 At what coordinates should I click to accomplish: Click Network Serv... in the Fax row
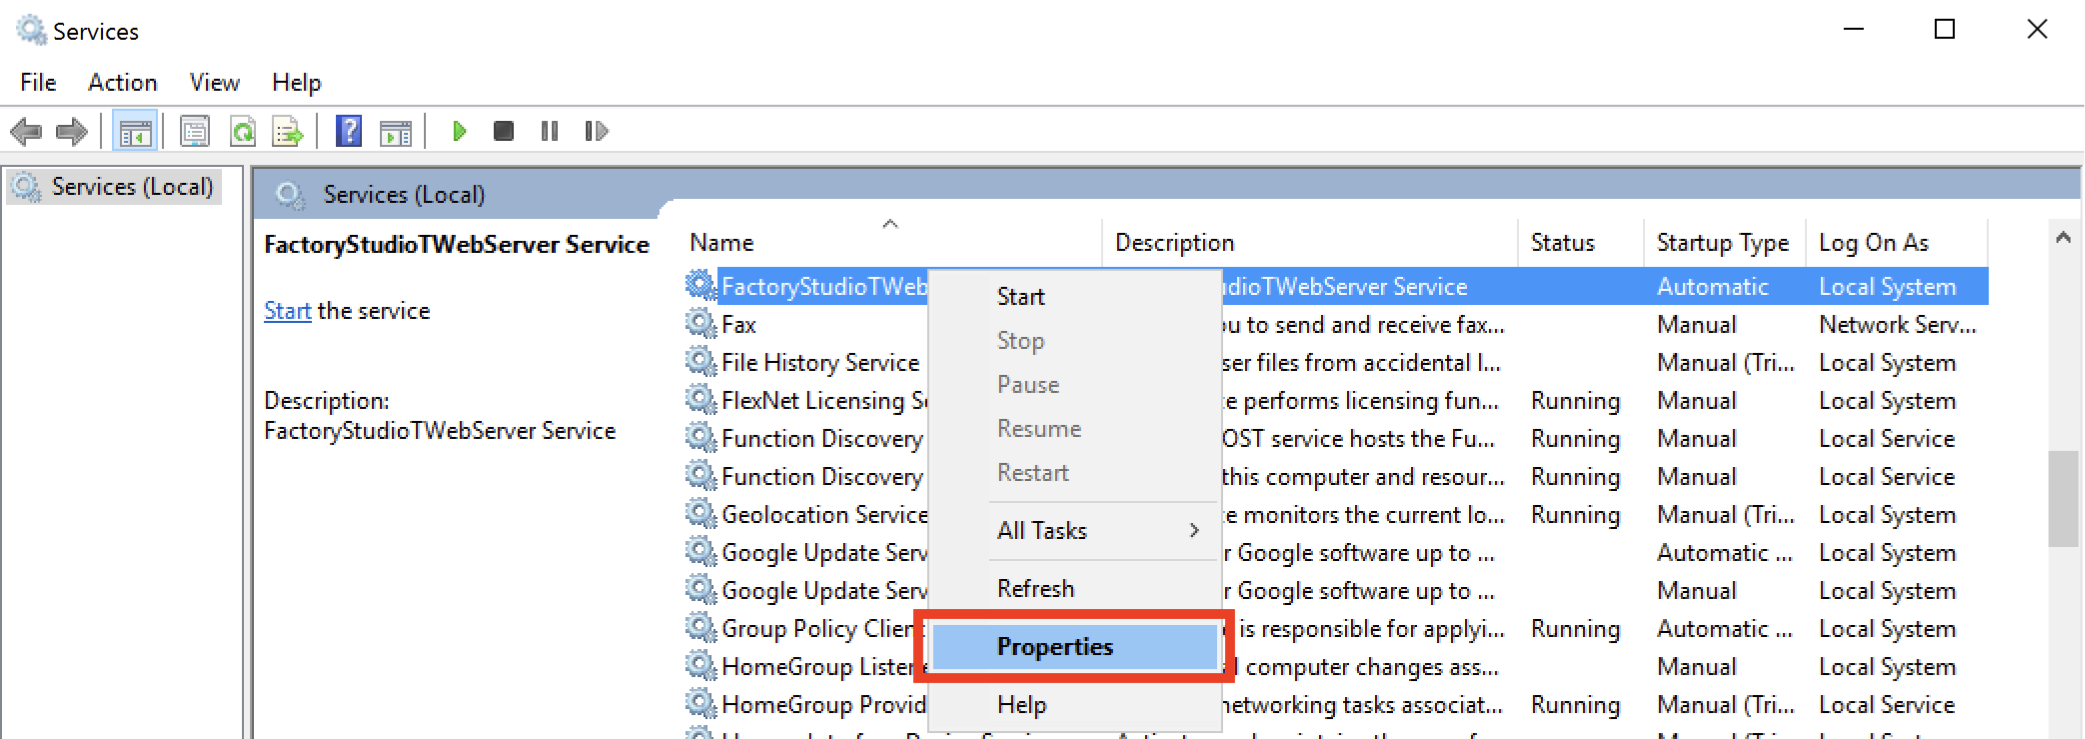[x=1897, y=325]
